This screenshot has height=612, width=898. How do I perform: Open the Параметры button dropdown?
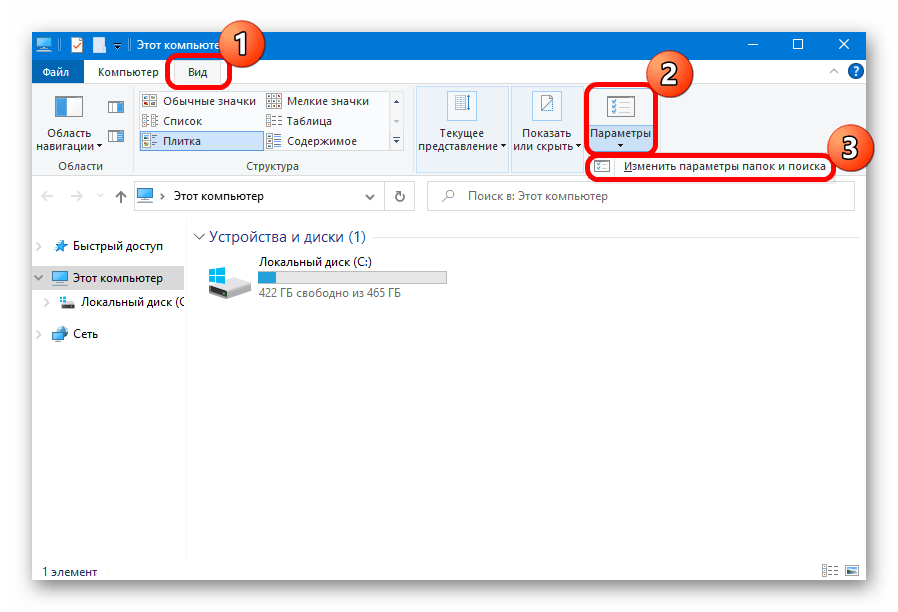click(620, 139)
